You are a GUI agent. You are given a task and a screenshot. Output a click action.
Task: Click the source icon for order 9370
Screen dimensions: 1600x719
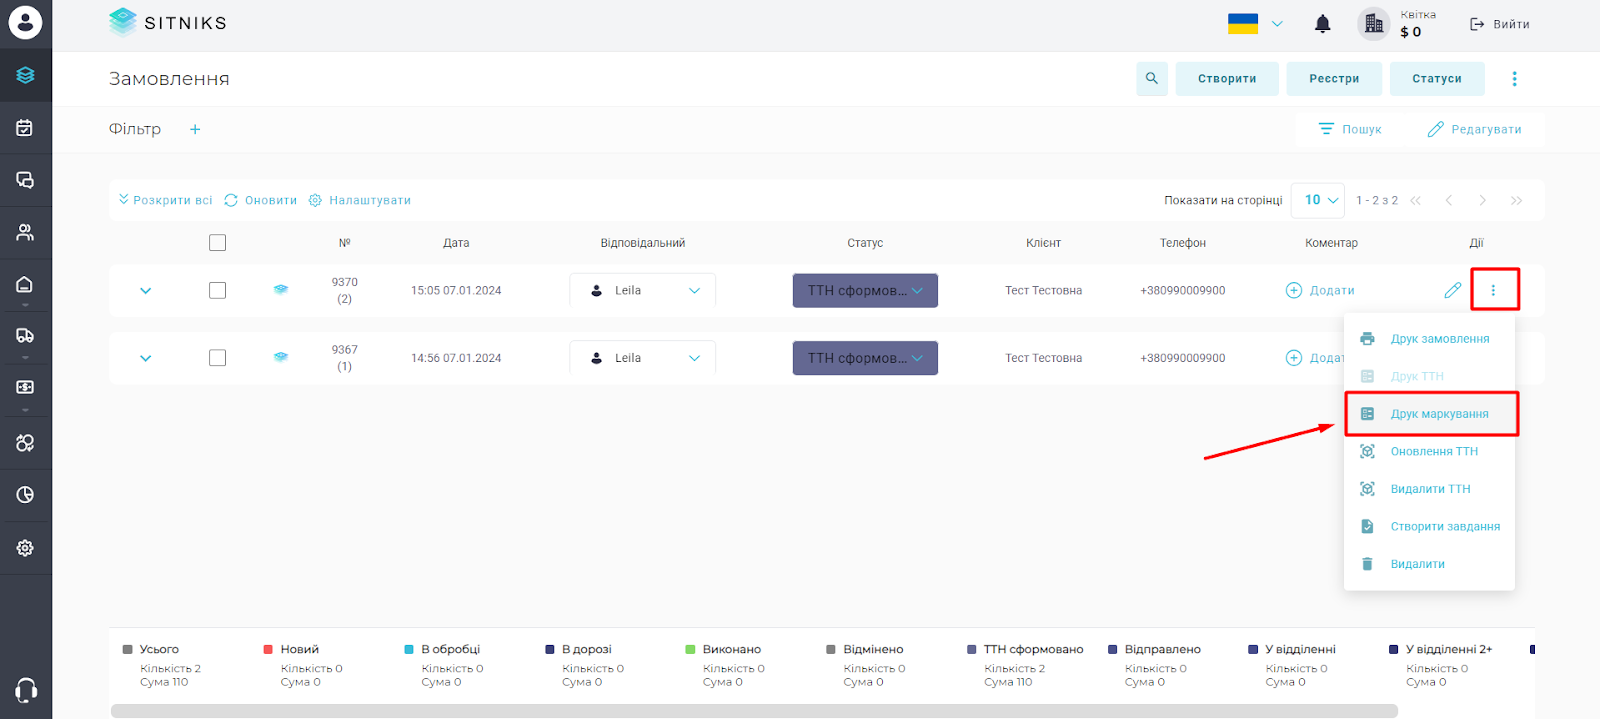pyautogui.click(x=281, y=290)
